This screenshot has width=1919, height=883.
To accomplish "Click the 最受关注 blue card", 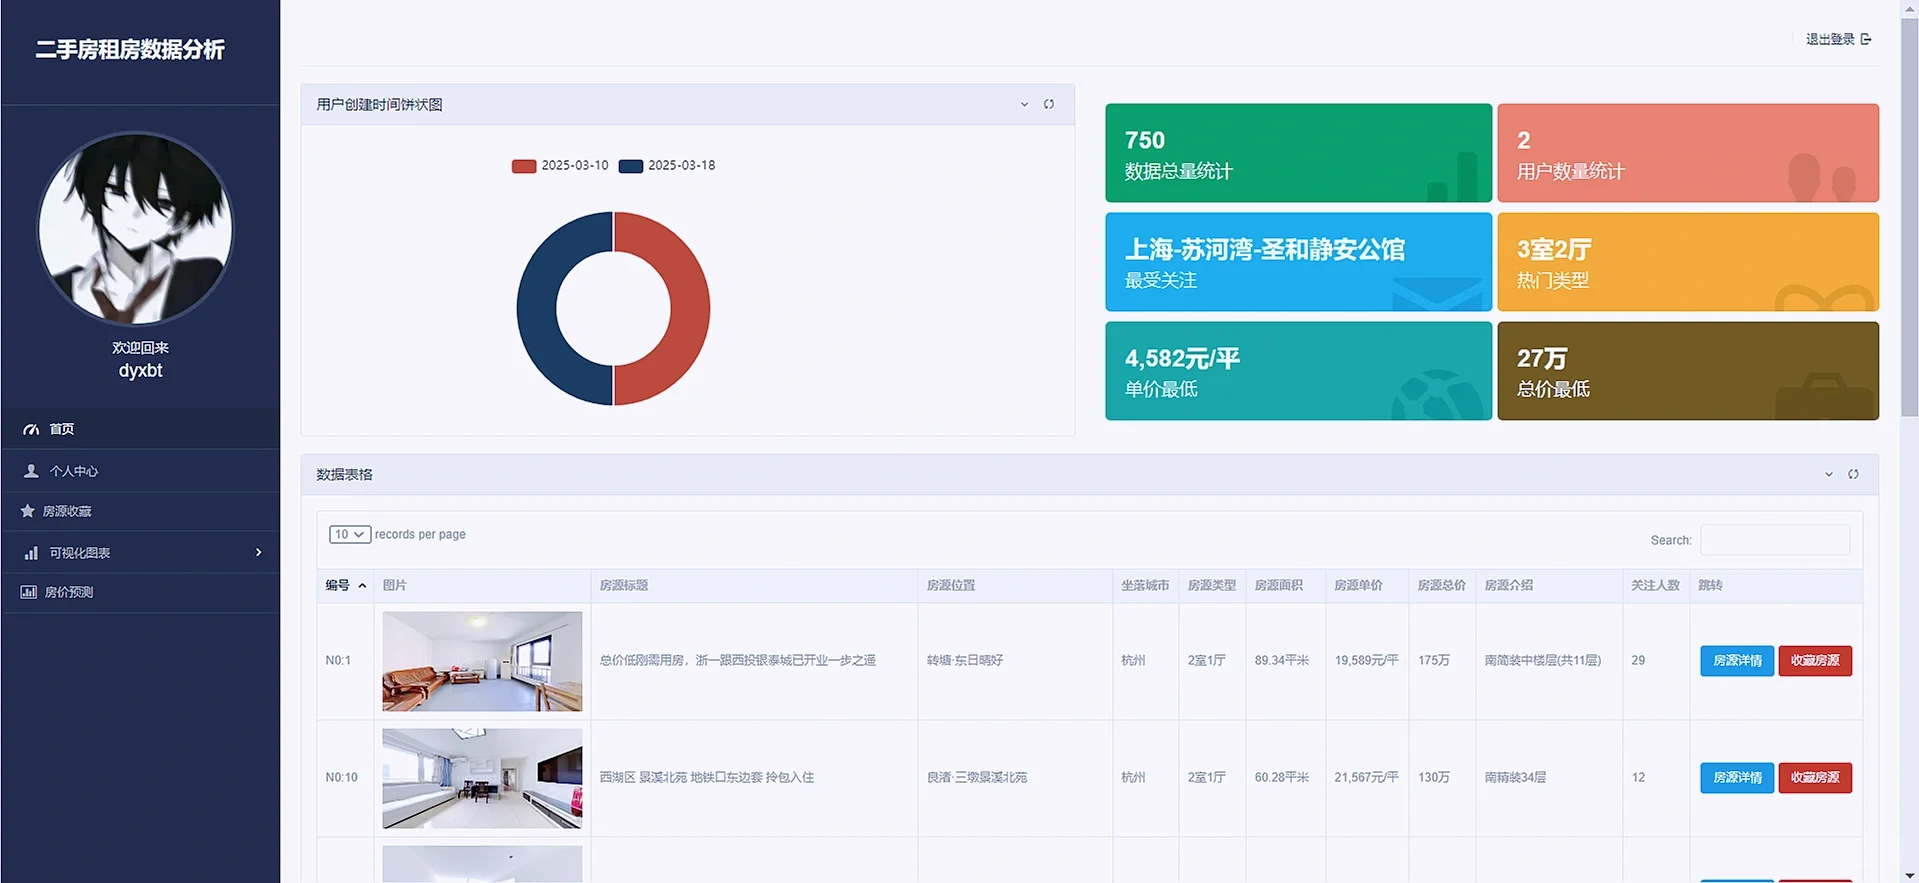I will (x=1298, y=262).
